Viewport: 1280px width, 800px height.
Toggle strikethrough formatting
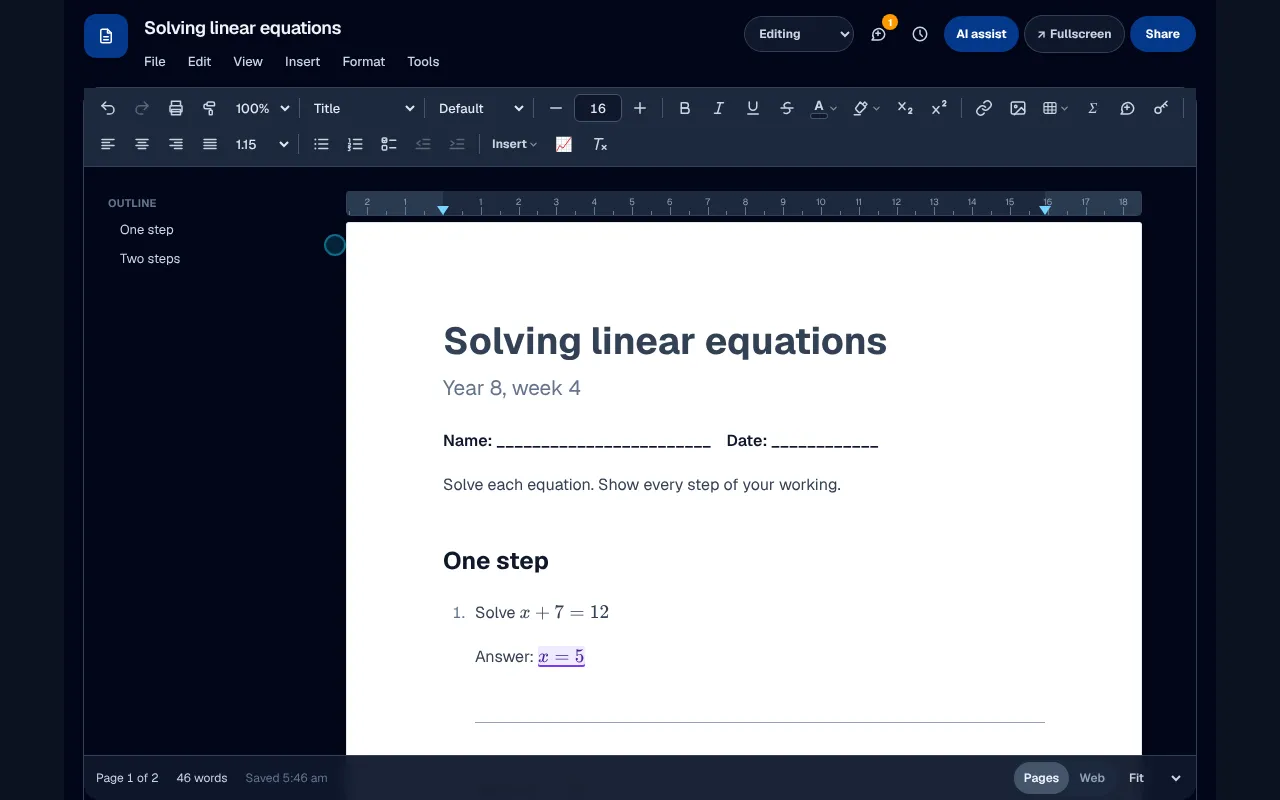(x=787, y=108)
